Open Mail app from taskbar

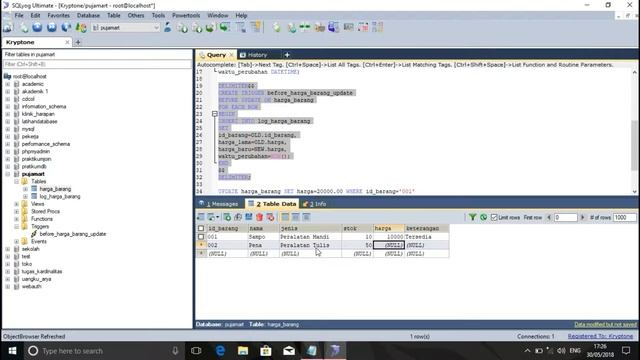[289, 351]
